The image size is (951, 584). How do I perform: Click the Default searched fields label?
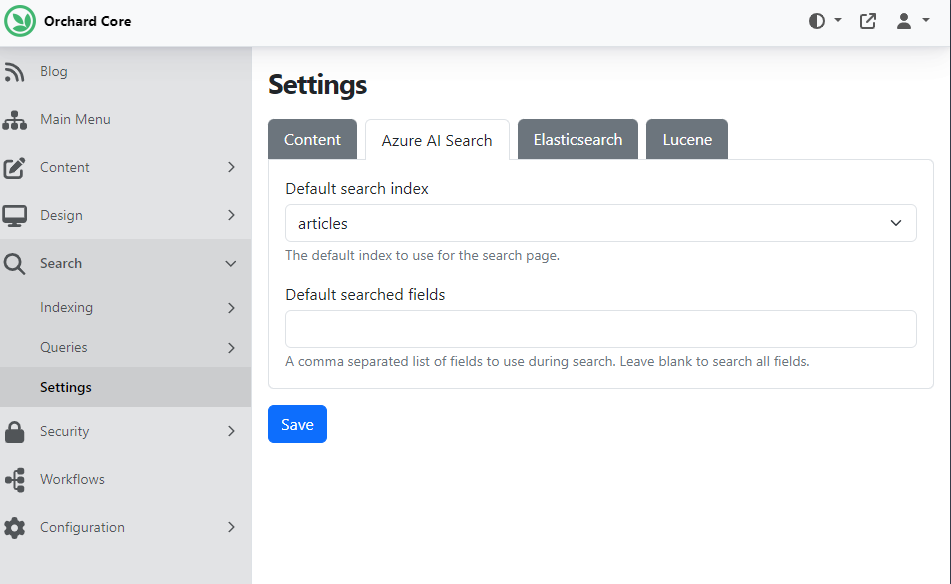(x=365, y=294)
